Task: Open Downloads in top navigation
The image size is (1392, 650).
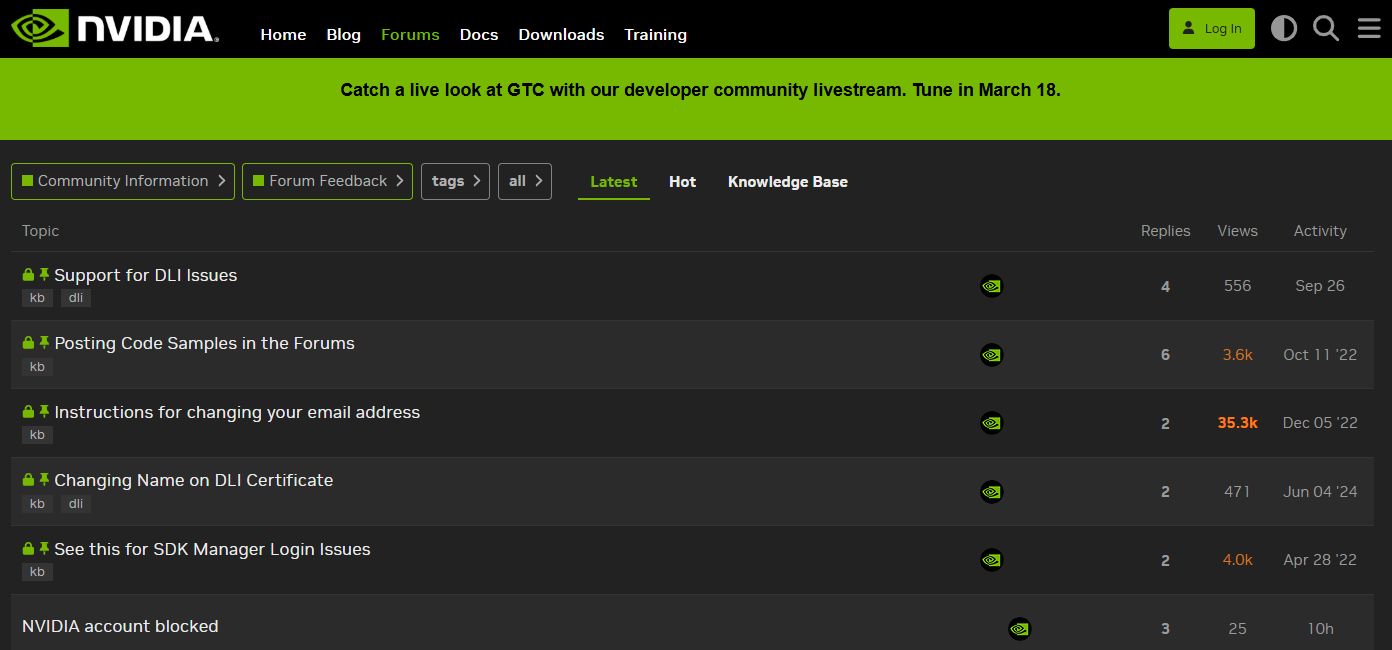Action: [x=561, y=34]
